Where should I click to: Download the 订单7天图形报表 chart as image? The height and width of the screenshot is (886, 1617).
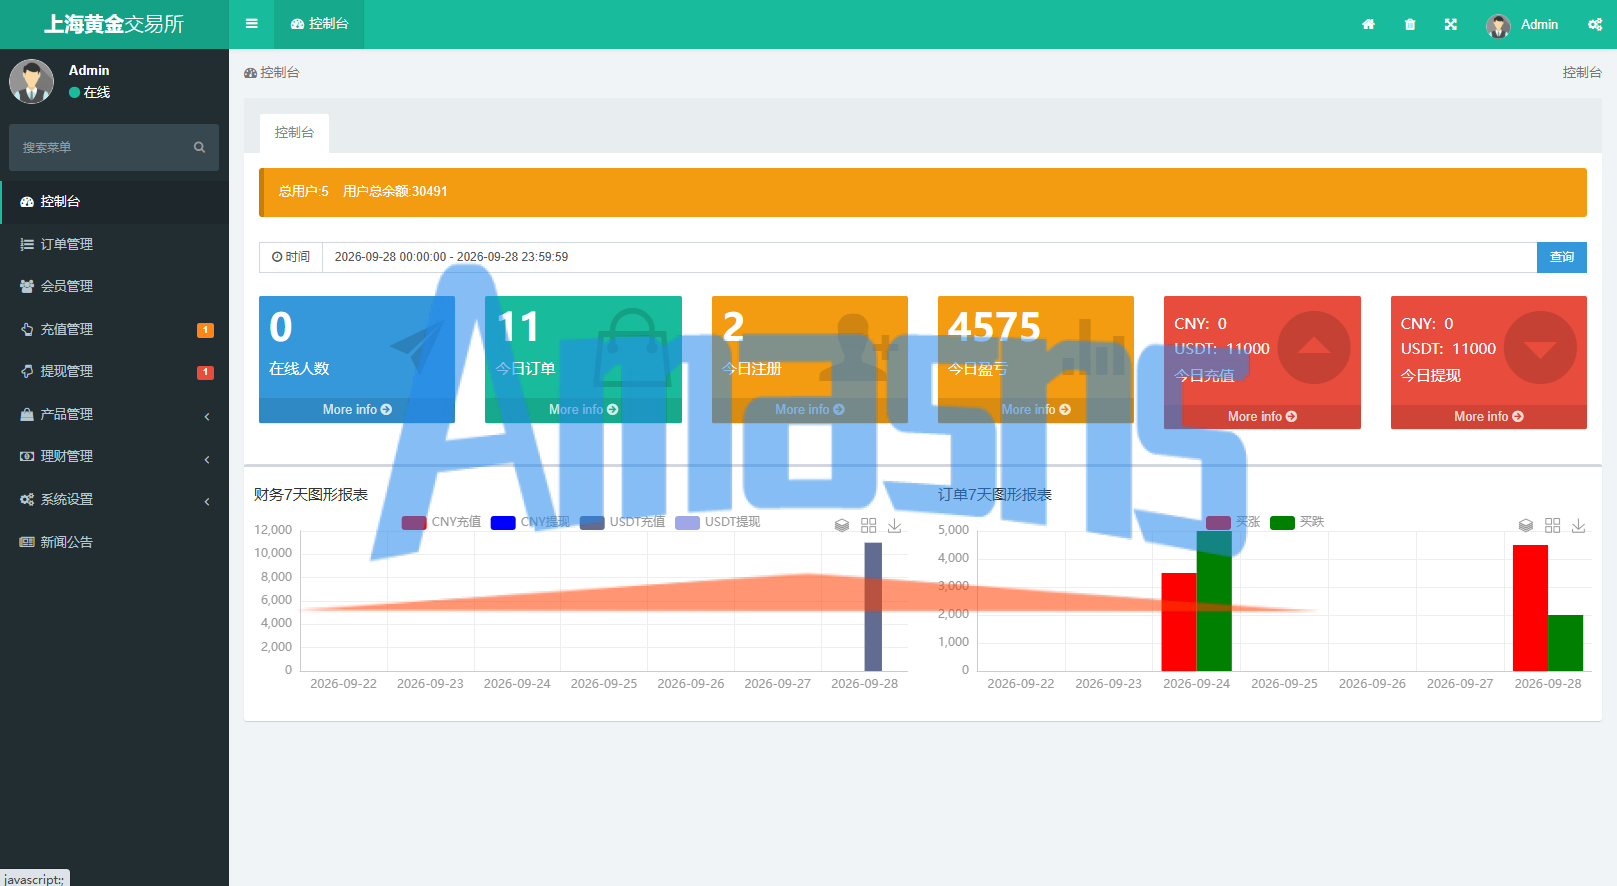tap(1579, 526)
